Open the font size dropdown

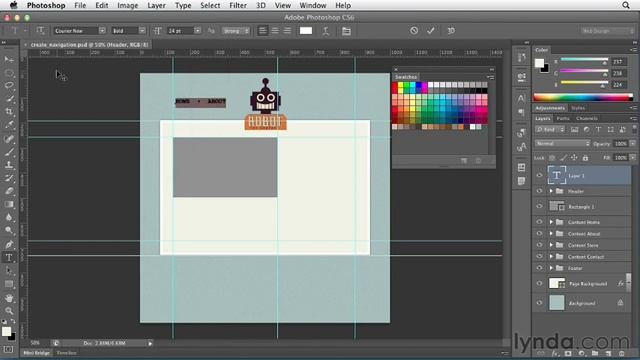coord(198,31)
